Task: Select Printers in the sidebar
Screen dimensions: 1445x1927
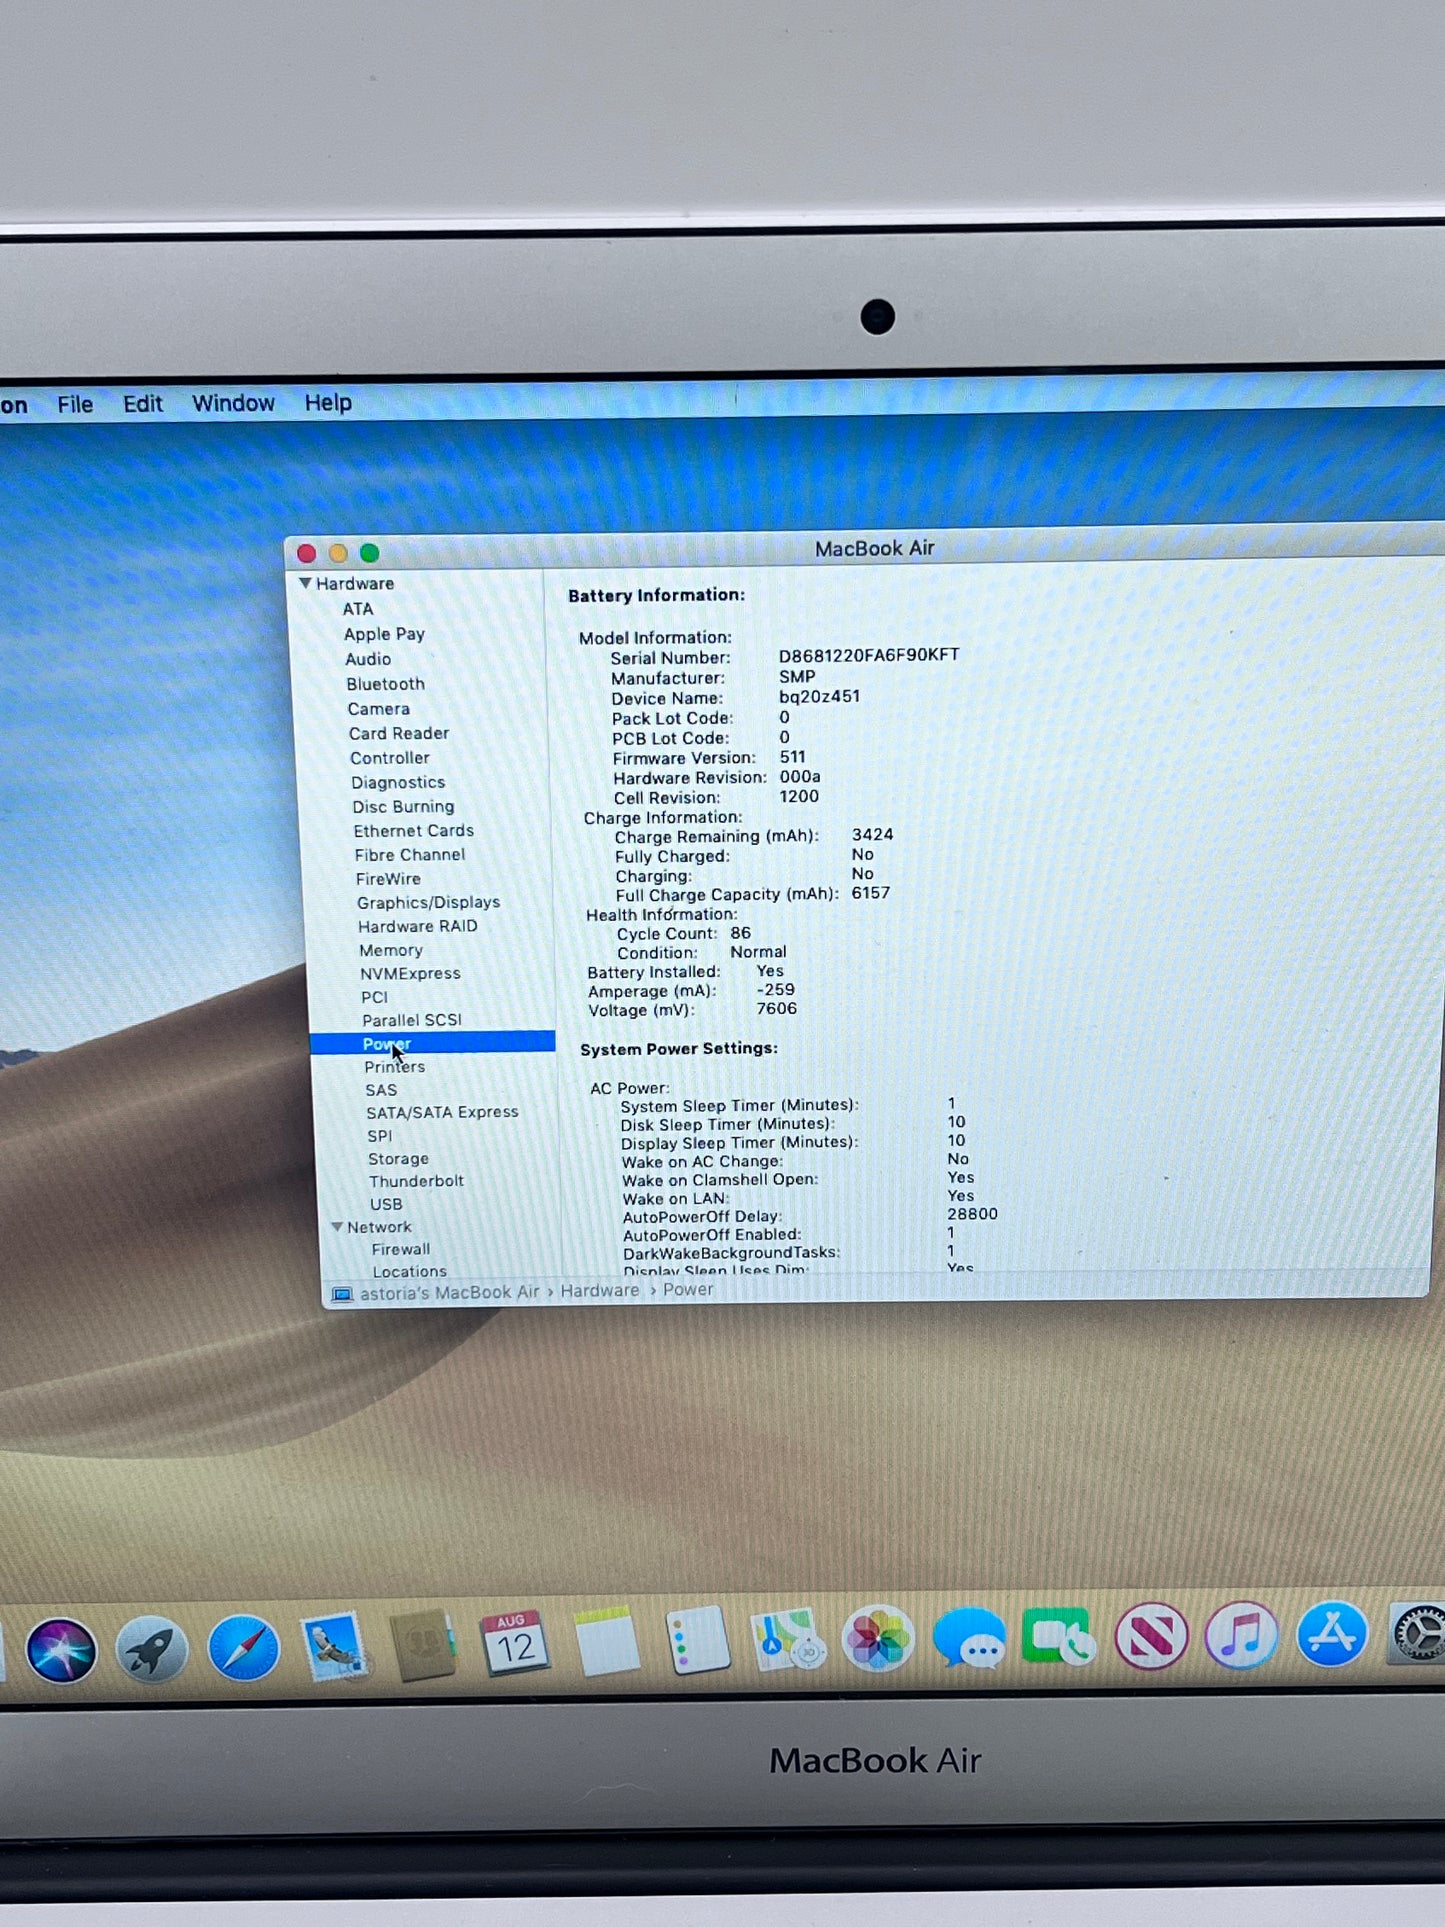Action: click(x=394, y=1067)
